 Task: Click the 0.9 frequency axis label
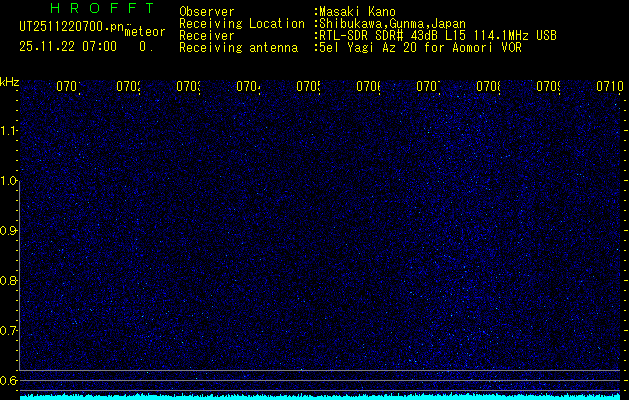point(9,231)
